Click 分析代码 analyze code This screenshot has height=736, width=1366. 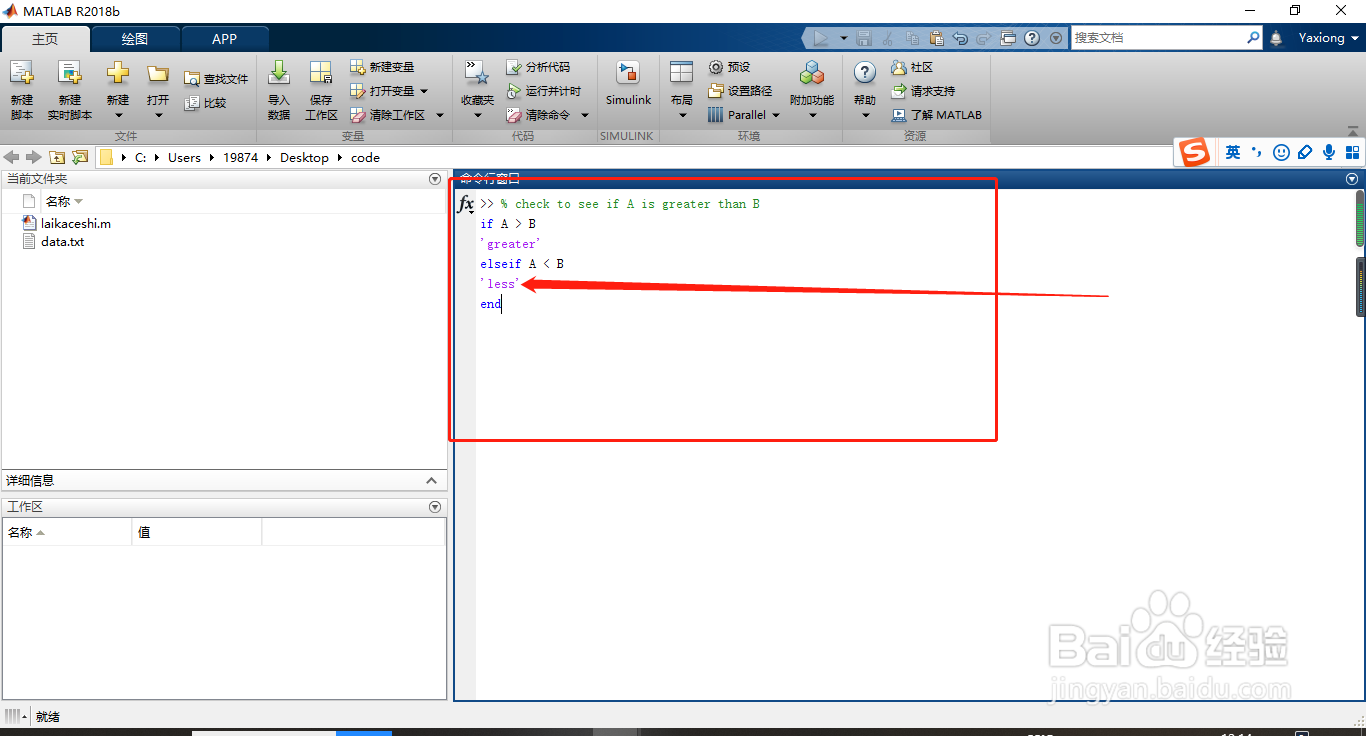(x=538, y=67)
